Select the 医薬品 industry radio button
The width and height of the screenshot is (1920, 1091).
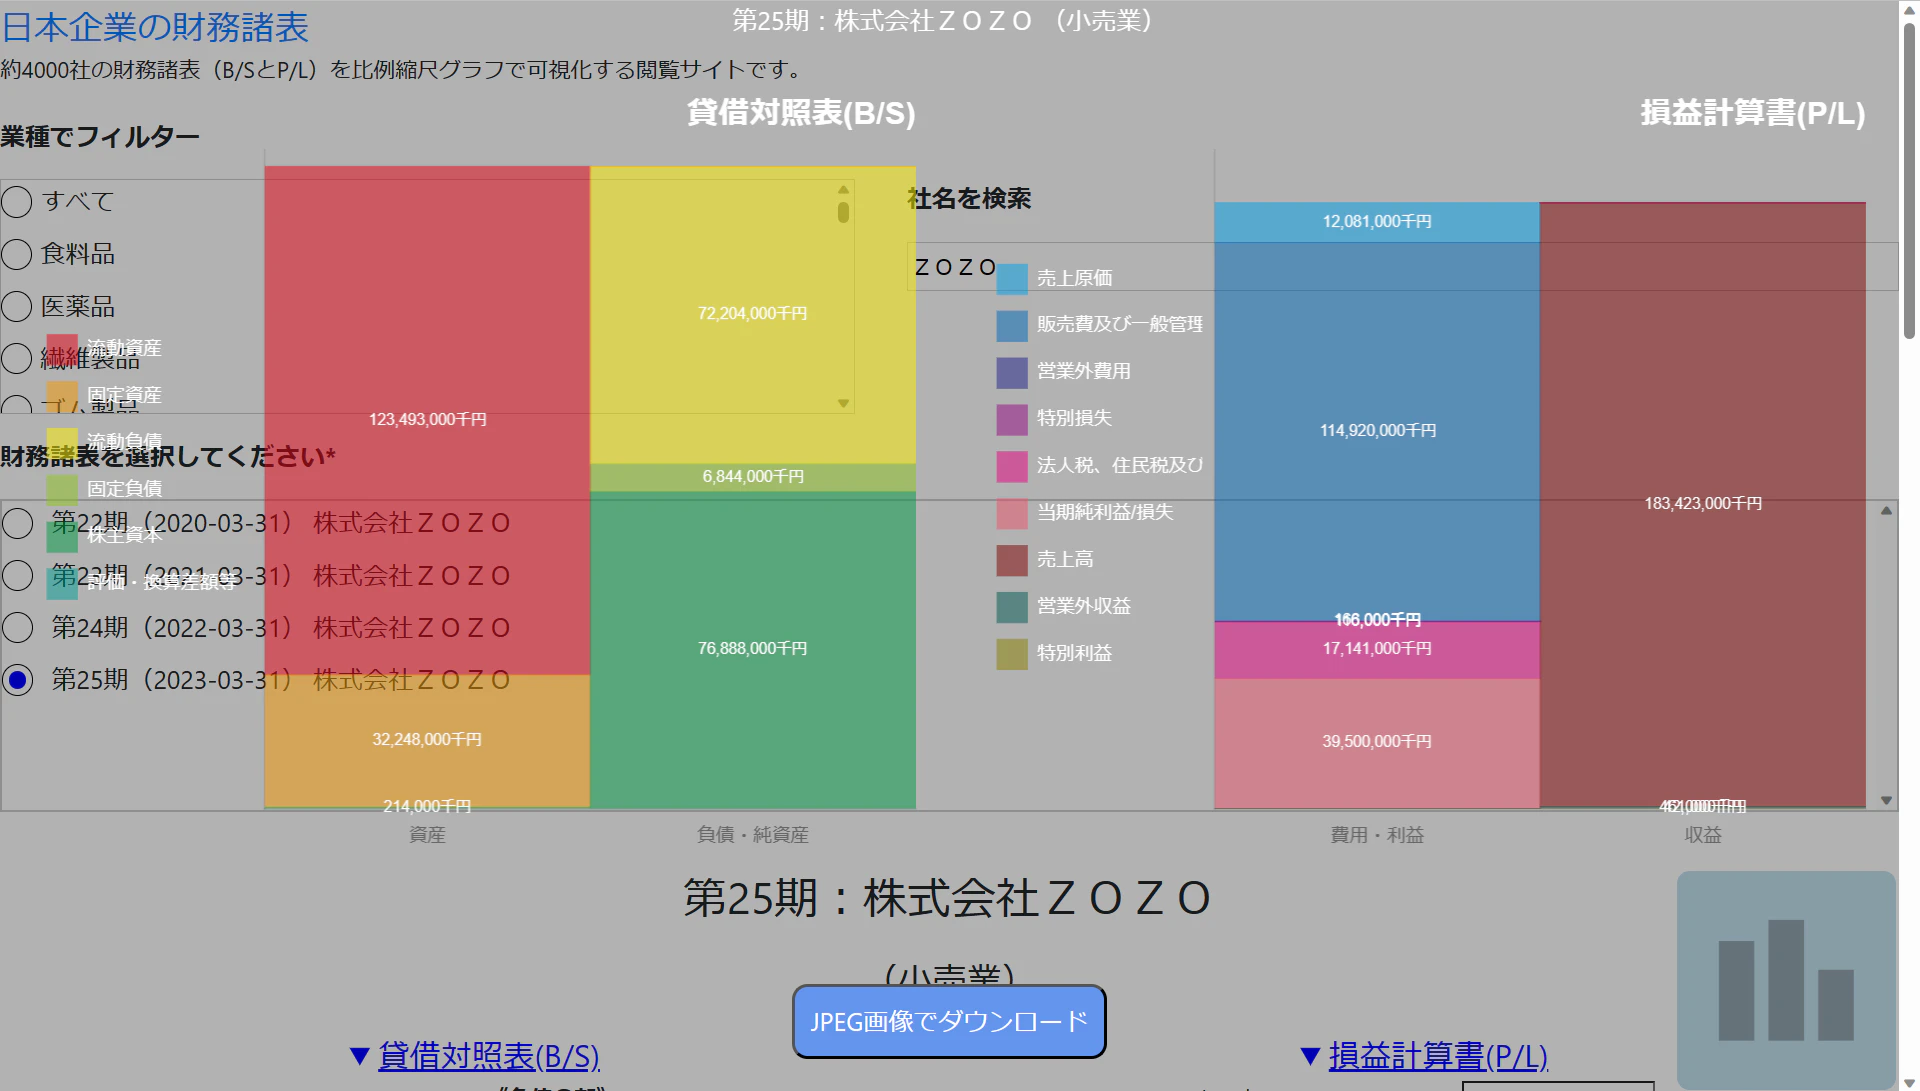click(17, 306)
